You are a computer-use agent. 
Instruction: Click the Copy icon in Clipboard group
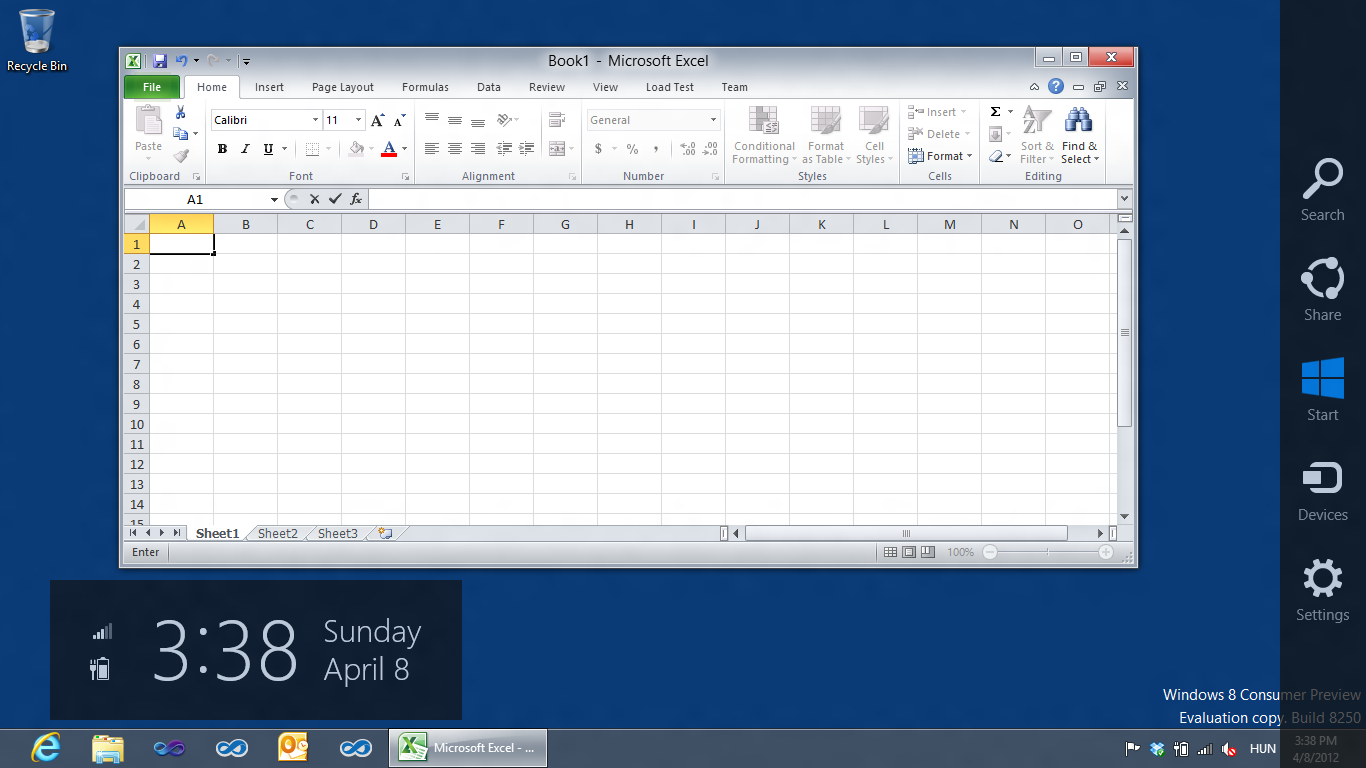coord(181,134)
